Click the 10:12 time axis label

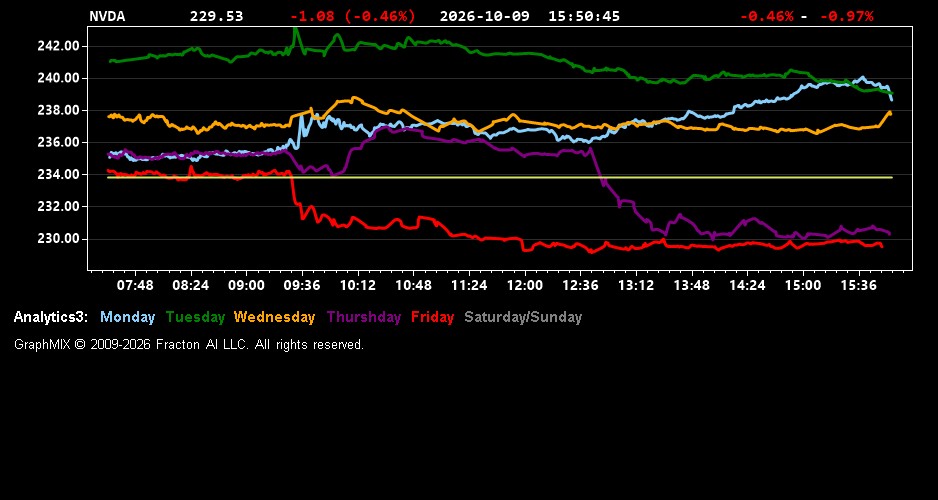click(358, 286)
